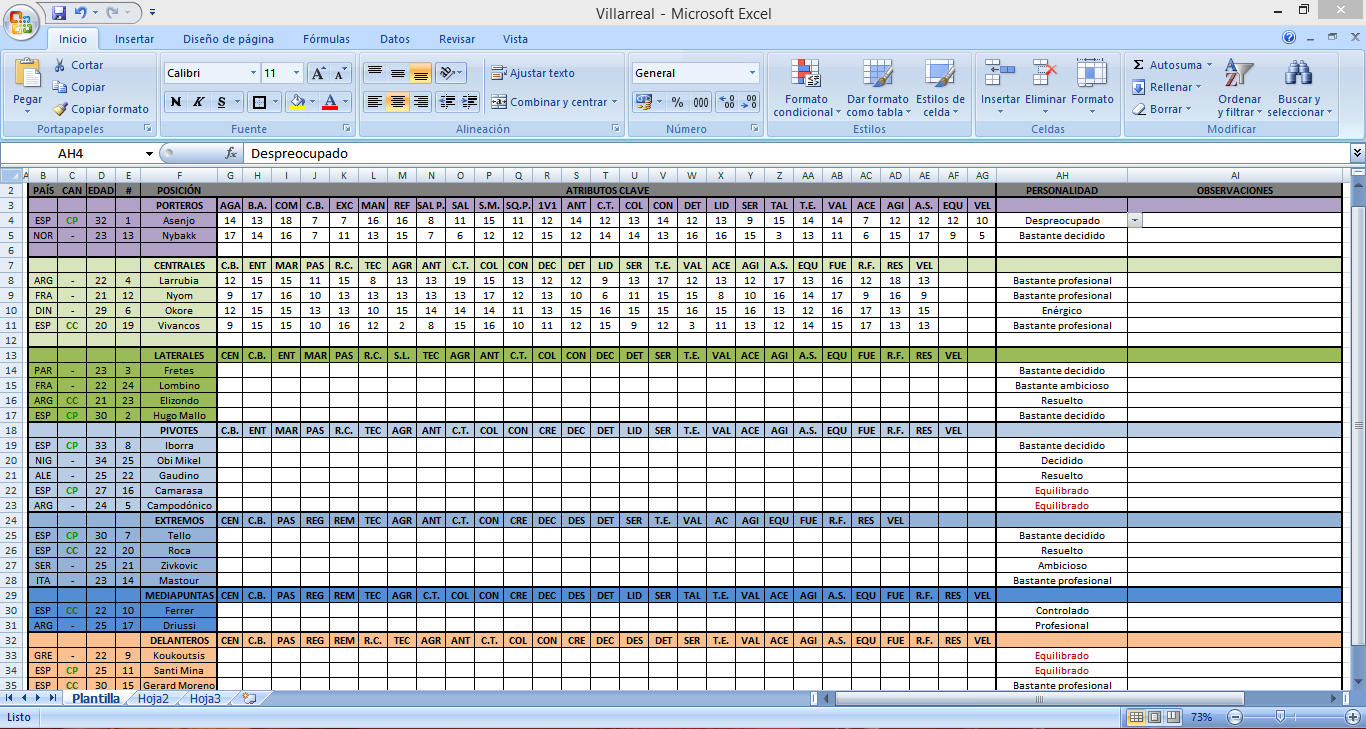Save the workbook from the quick access toolbar
This screenshot has height=729, width=1366.
click(x=58, y=13)
